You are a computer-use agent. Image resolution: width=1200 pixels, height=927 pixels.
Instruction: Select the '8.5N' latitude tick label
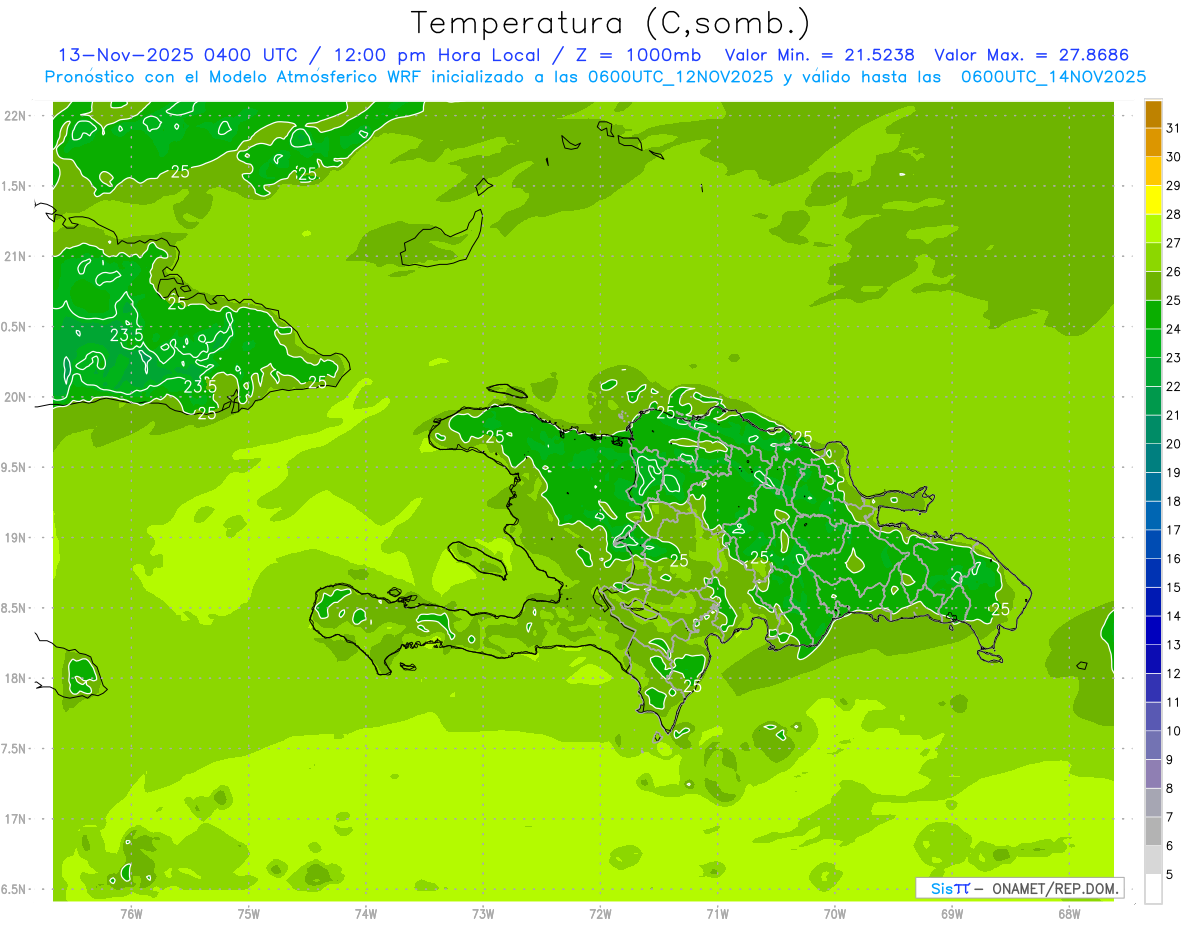[14, 608]
